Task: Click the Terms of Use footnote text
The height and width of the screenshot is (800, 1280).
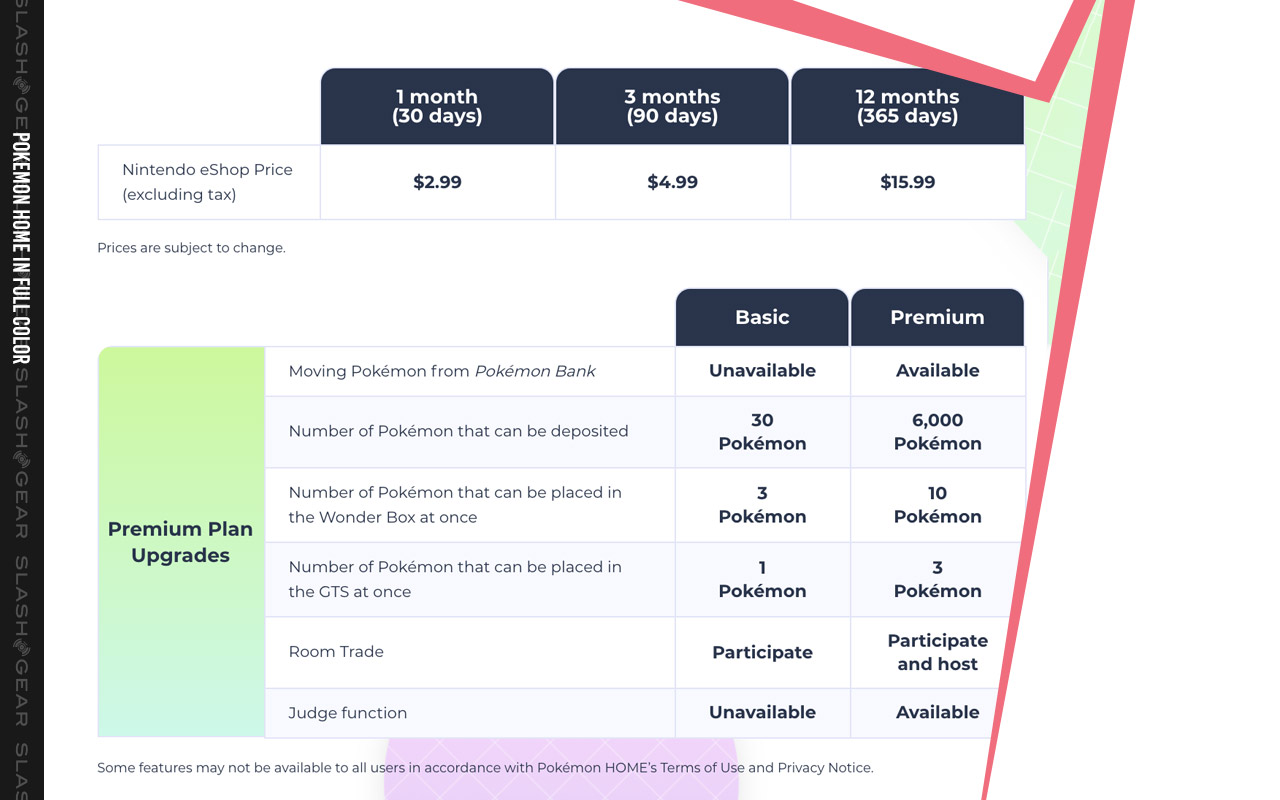Action: 485,768
